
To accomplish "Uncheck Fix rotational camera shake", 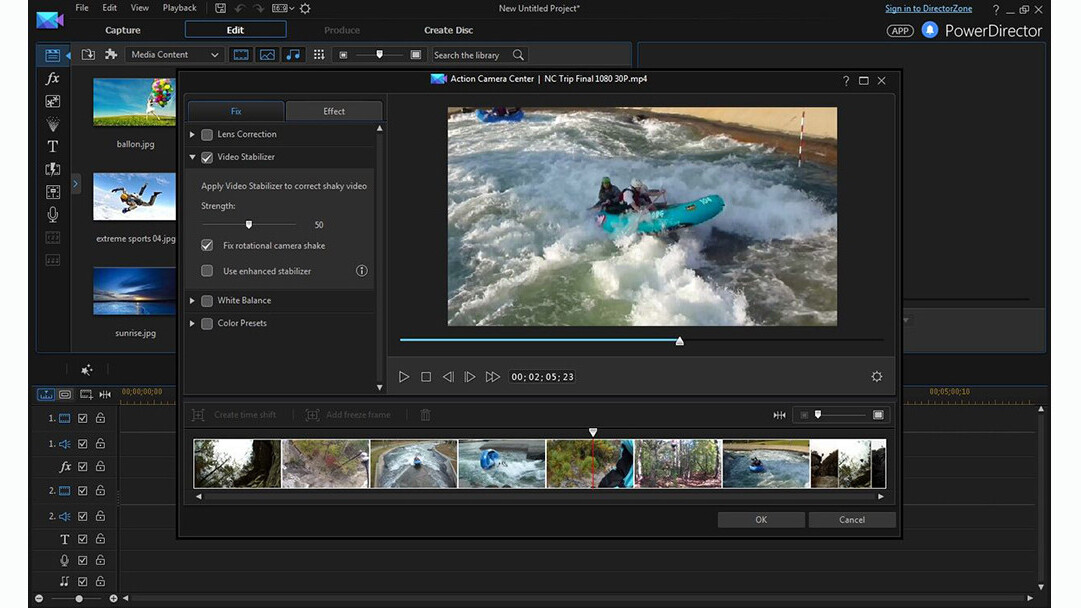I will pyautogui.click(x=207, y=245).
